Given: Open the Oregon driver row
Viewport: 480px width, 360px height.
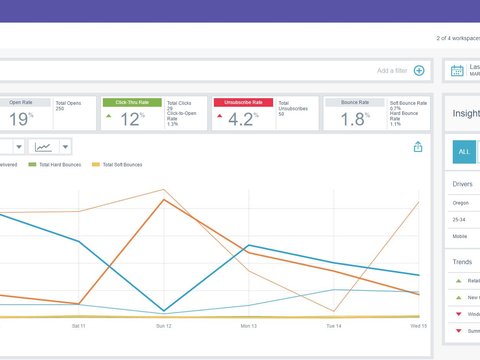Looking at the screenshot, I should tap(464, 203).
